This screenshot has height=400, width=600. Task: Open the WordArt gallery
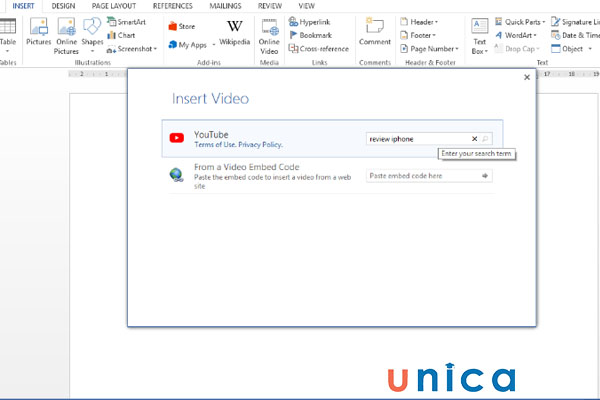pos(516,35)
